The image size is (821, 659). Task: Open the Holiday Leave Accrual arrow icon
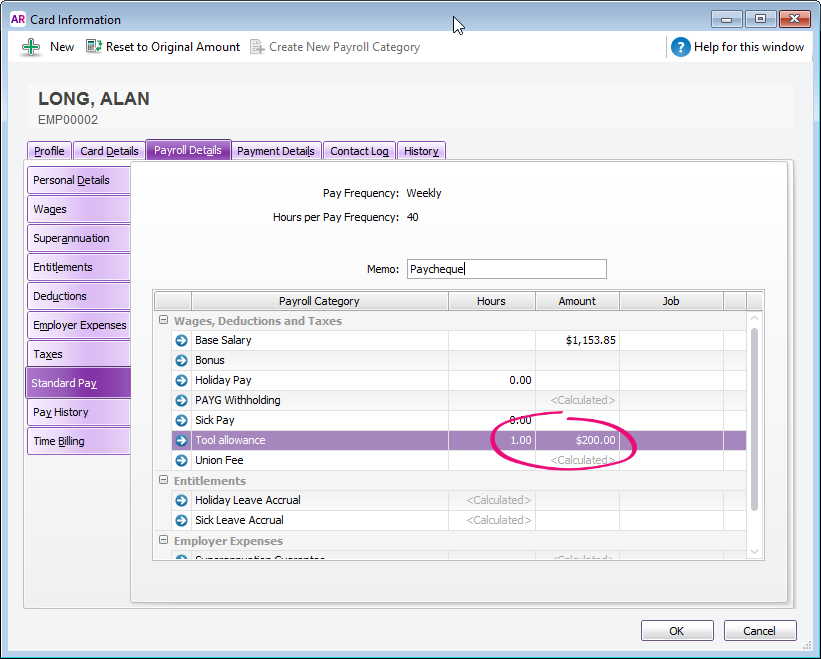point(181,500)
